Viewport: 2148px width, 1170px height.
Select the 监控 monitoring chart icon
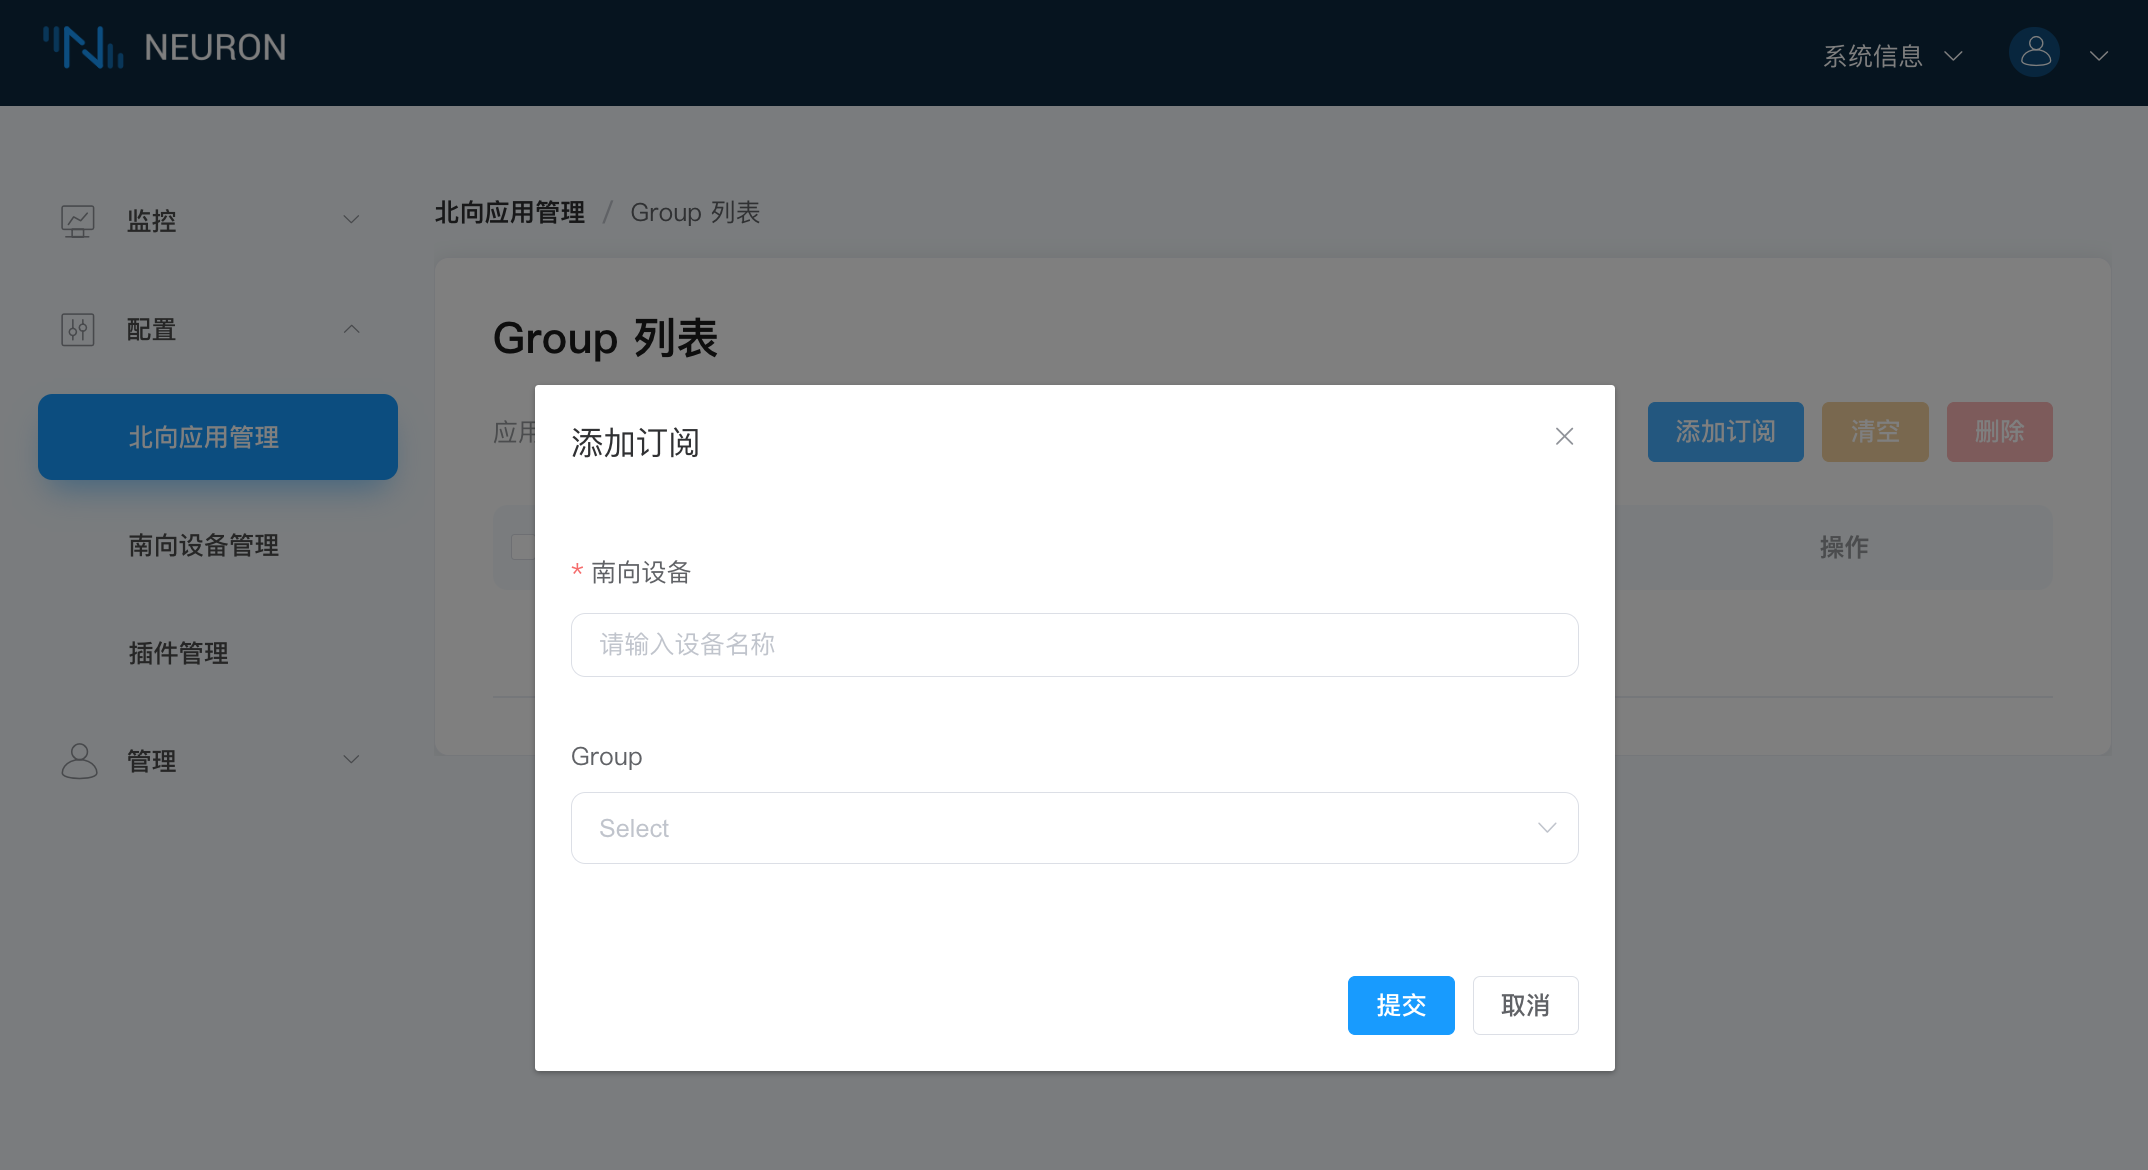79,220
